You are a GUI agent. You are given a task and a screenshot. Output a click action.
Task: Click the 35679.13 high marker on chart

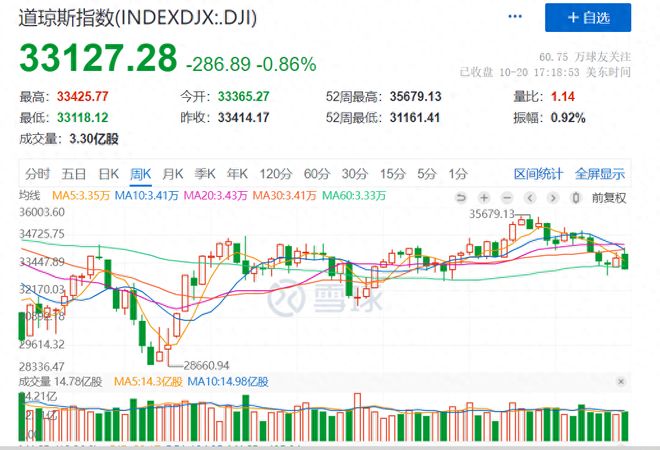(492, 214)
